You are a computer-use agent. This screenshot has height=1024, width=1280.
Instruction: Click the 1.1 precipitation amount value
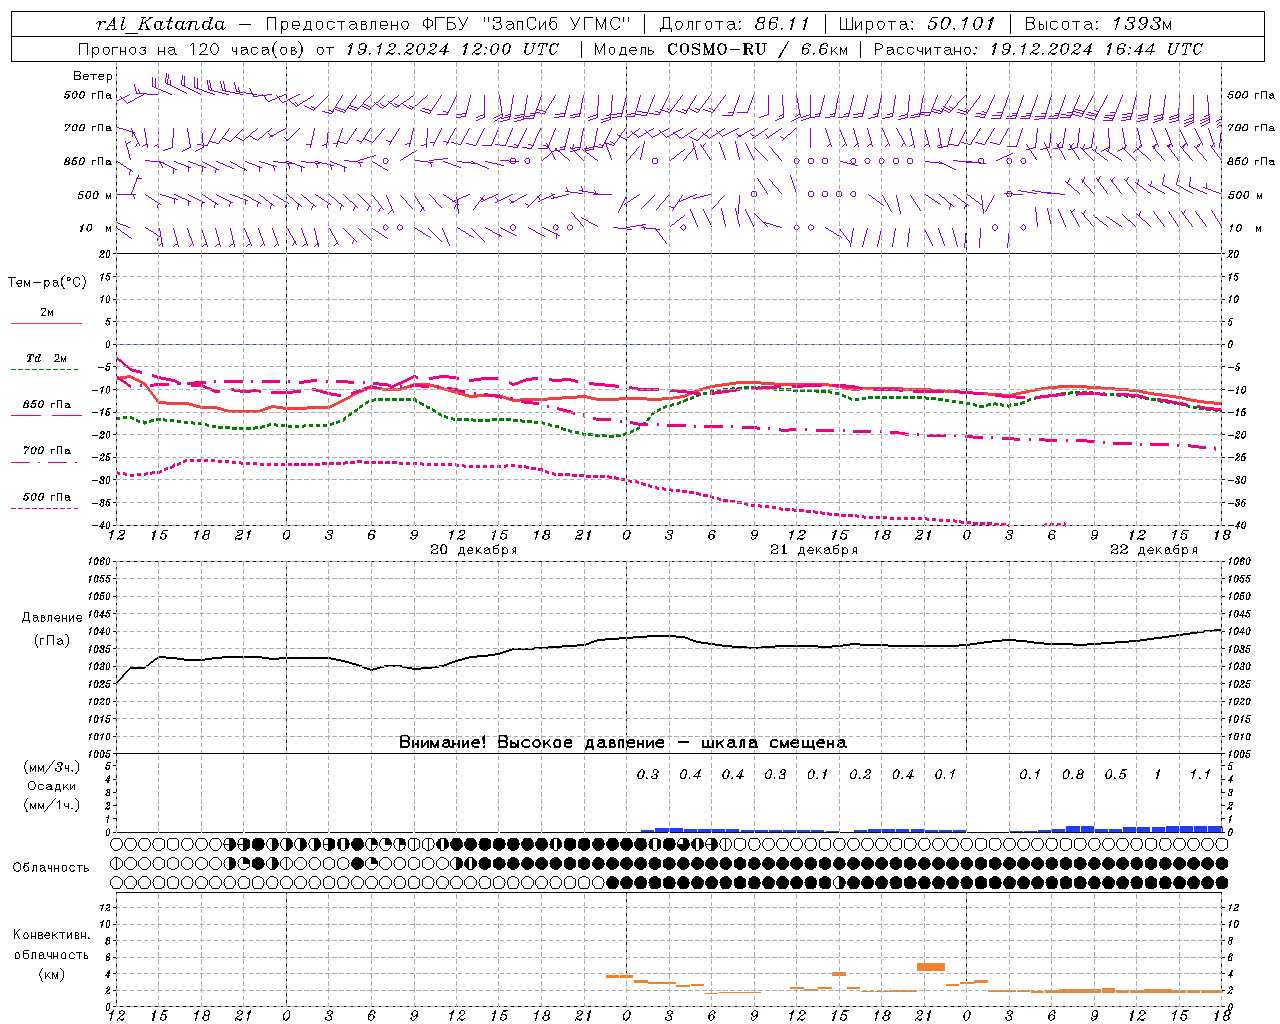[1200, 774]
